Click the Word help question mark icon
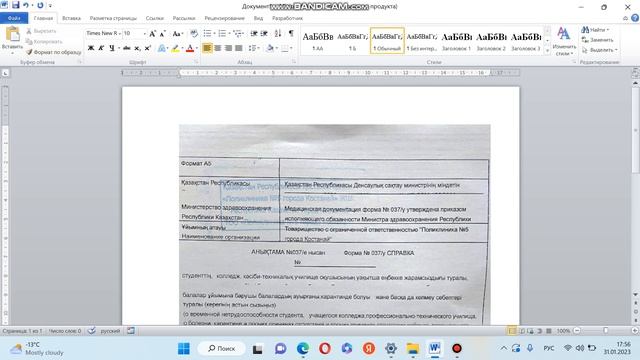This screenshot has width=640, height=360. coord(635,18)
